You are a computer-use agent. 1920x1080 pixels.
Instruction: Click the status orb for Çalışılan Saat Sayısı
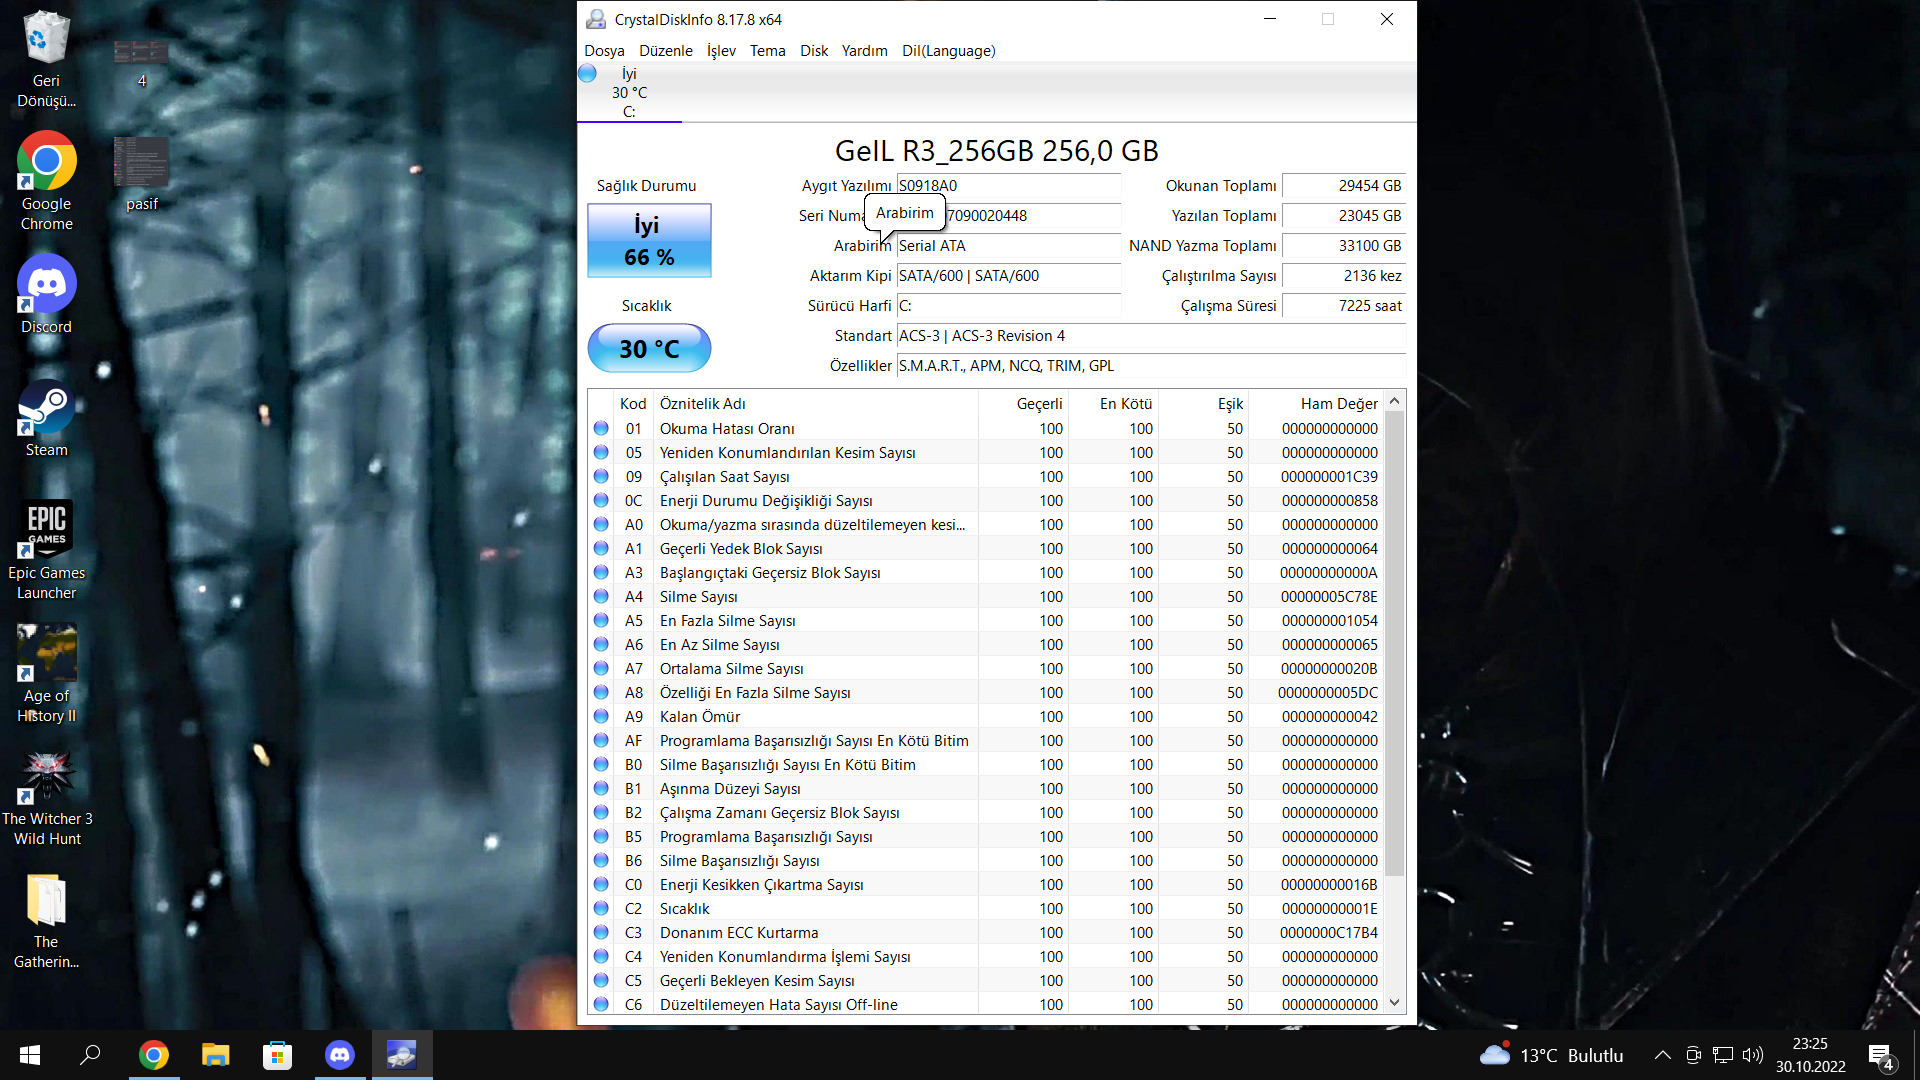(601, 476)
